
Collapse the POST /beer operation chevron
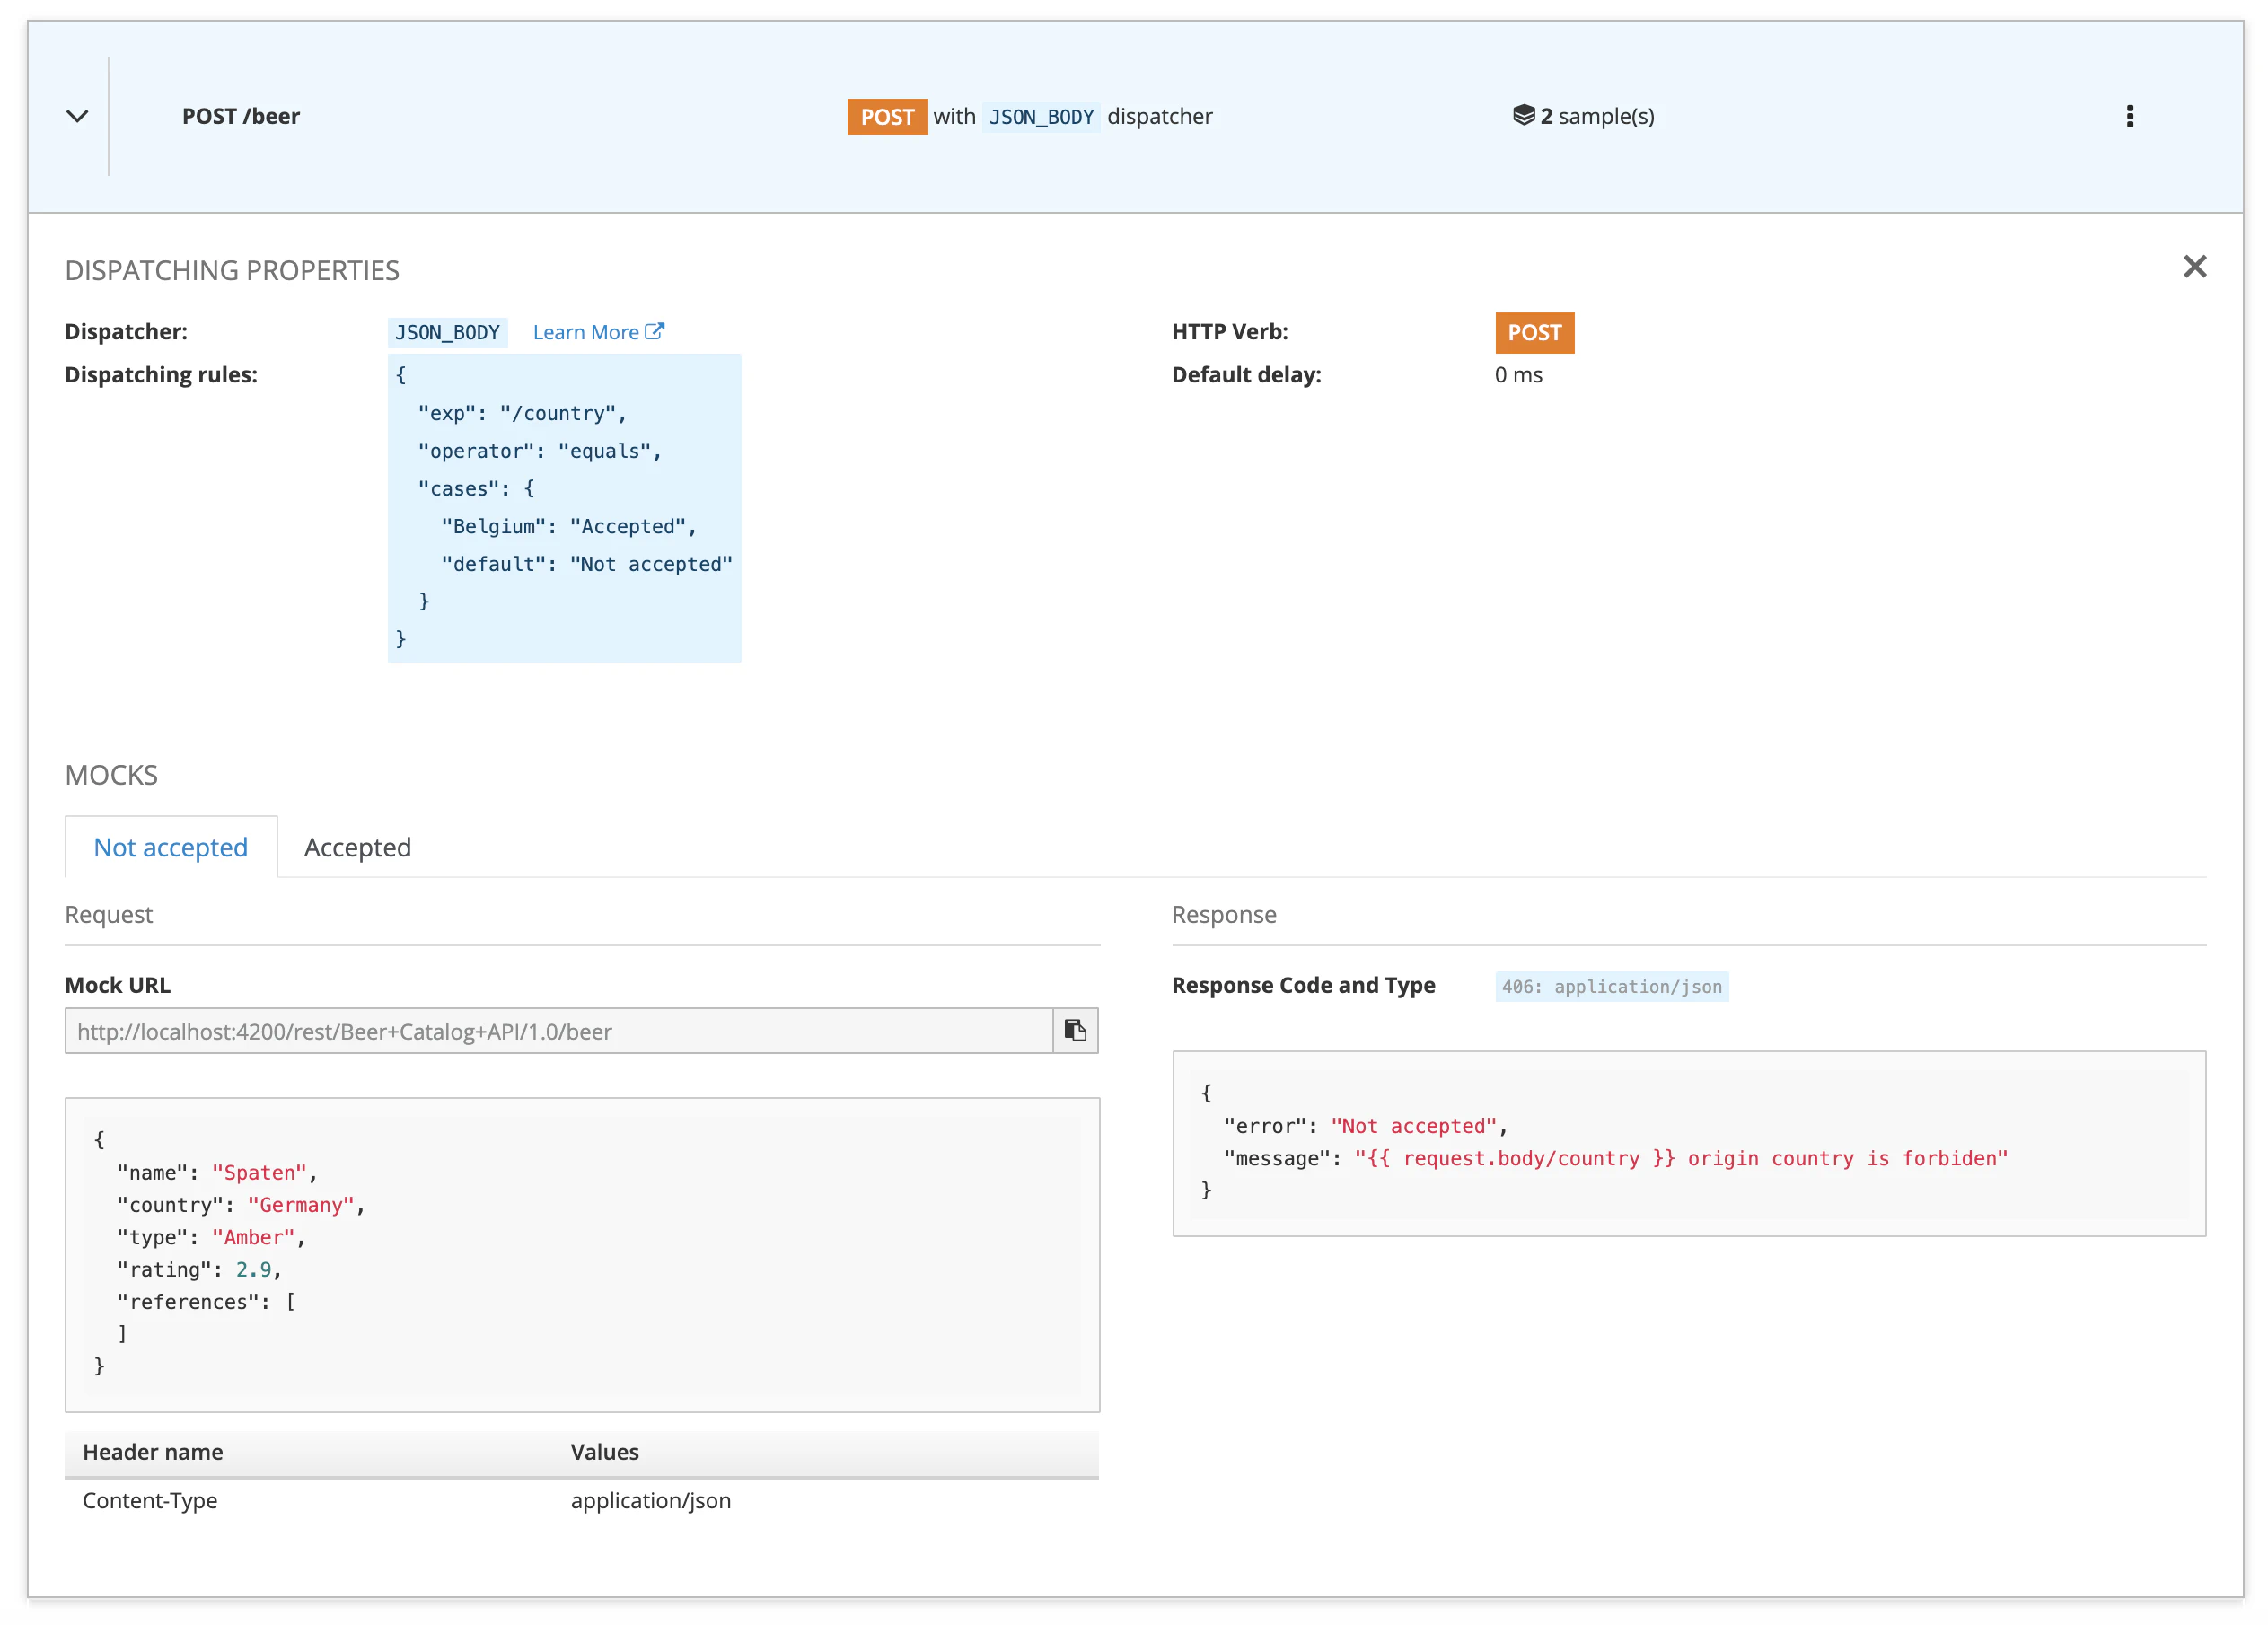pos(77,116)
